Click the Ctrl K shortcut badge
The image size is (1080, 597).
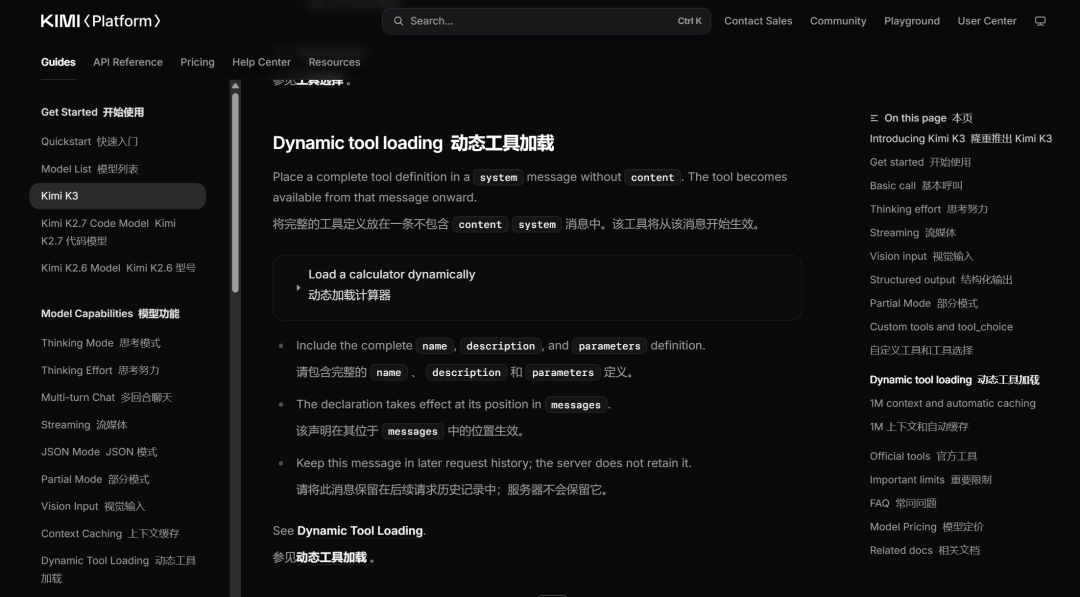[x=689, y=21]
